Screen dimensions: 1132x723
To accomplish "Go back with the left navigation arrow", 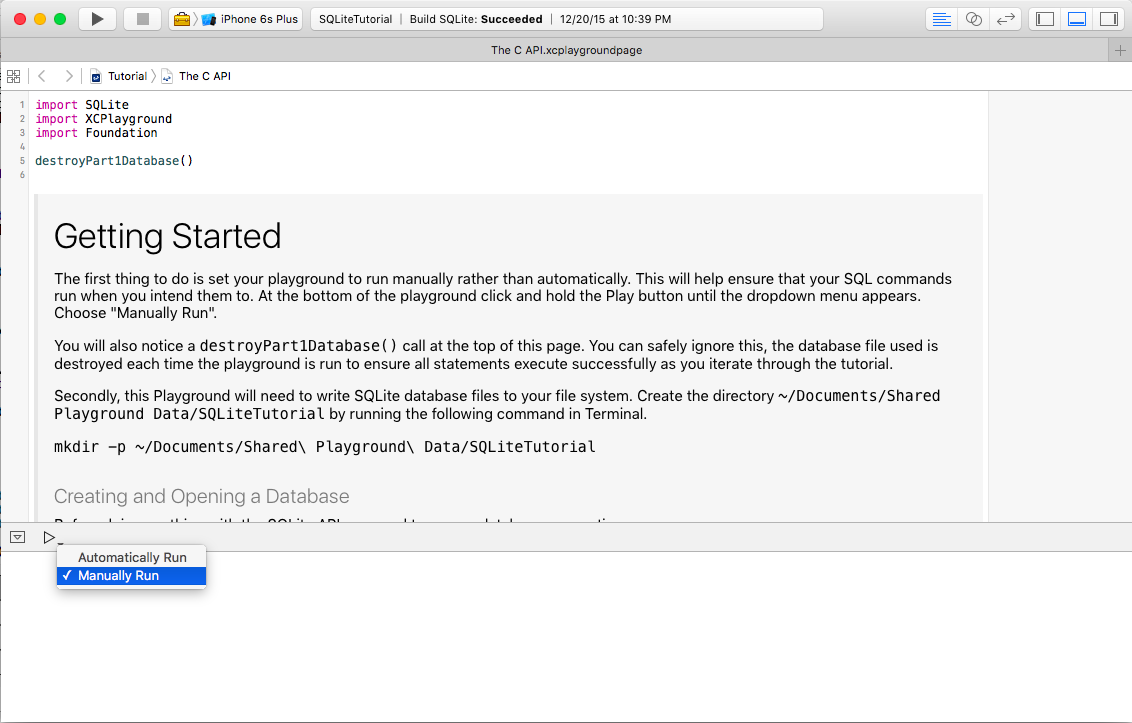I will [42, 76].
